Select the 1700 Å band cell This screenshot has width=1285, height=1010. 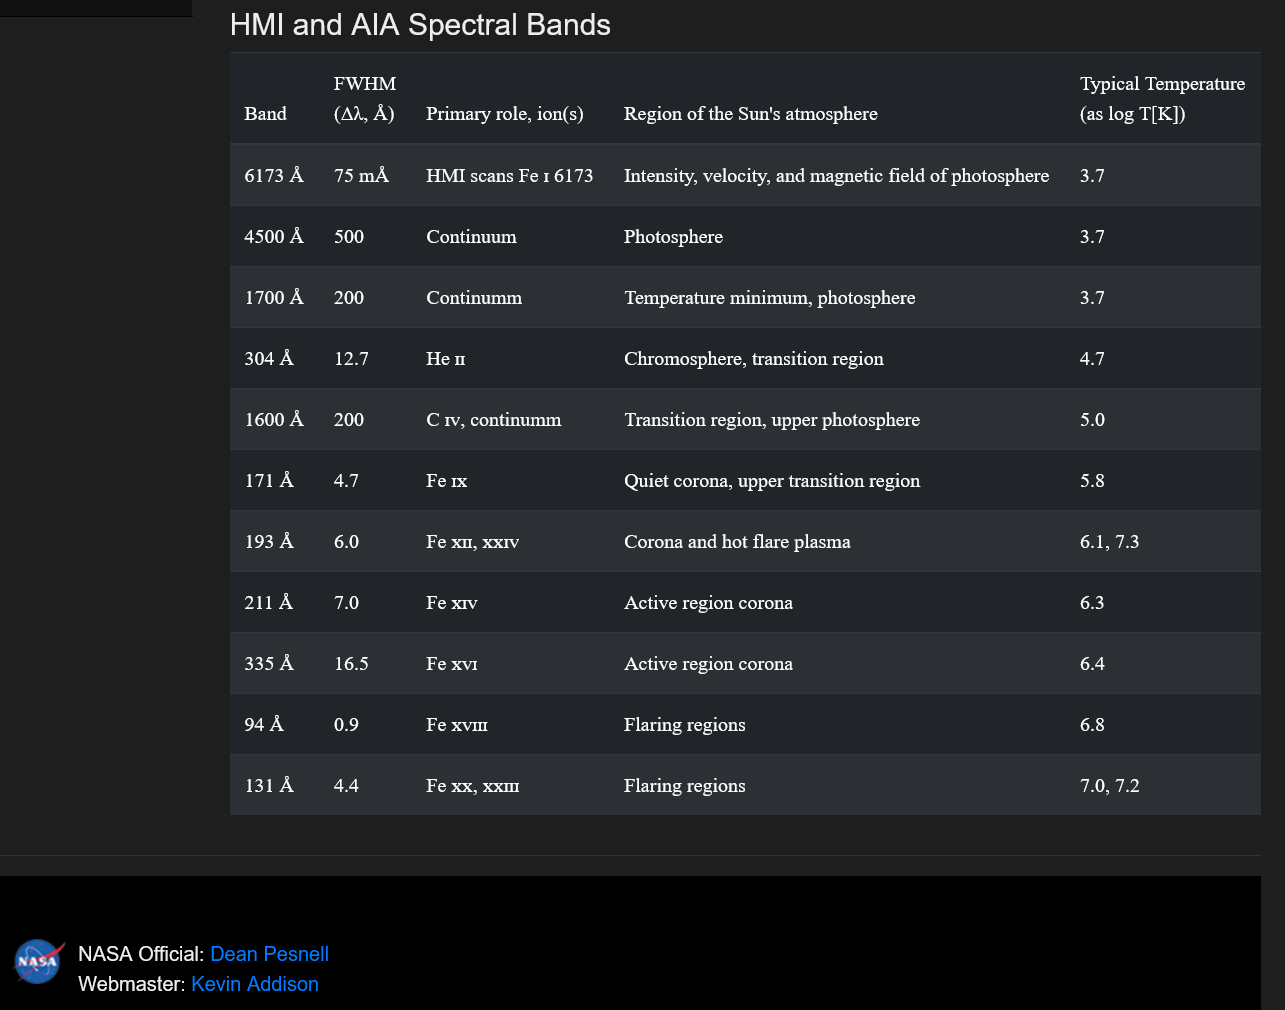tap(274, 297)
